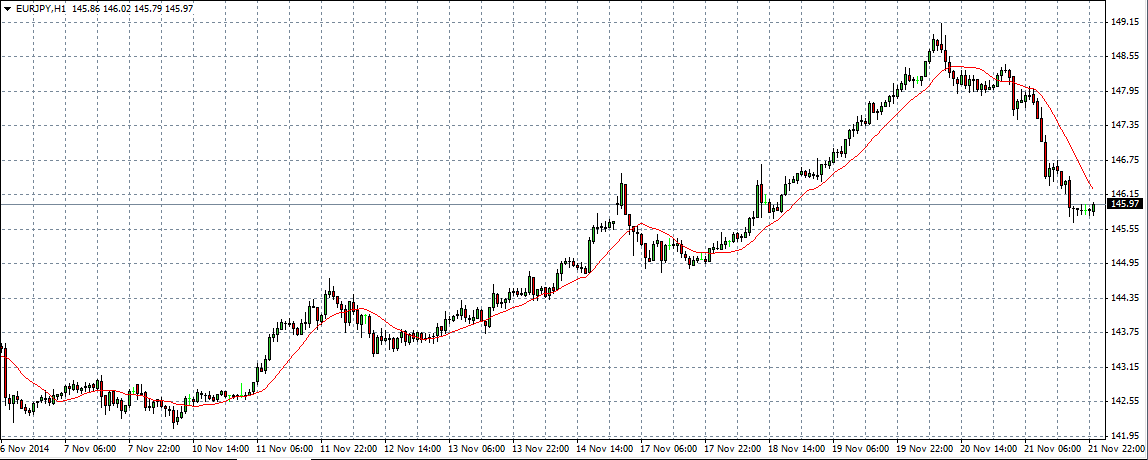Image resolution: width=1148 pixels, height=460 pixels.
Task: Click the 7 Nov 22:00 time label
Action: pos(152,448)
